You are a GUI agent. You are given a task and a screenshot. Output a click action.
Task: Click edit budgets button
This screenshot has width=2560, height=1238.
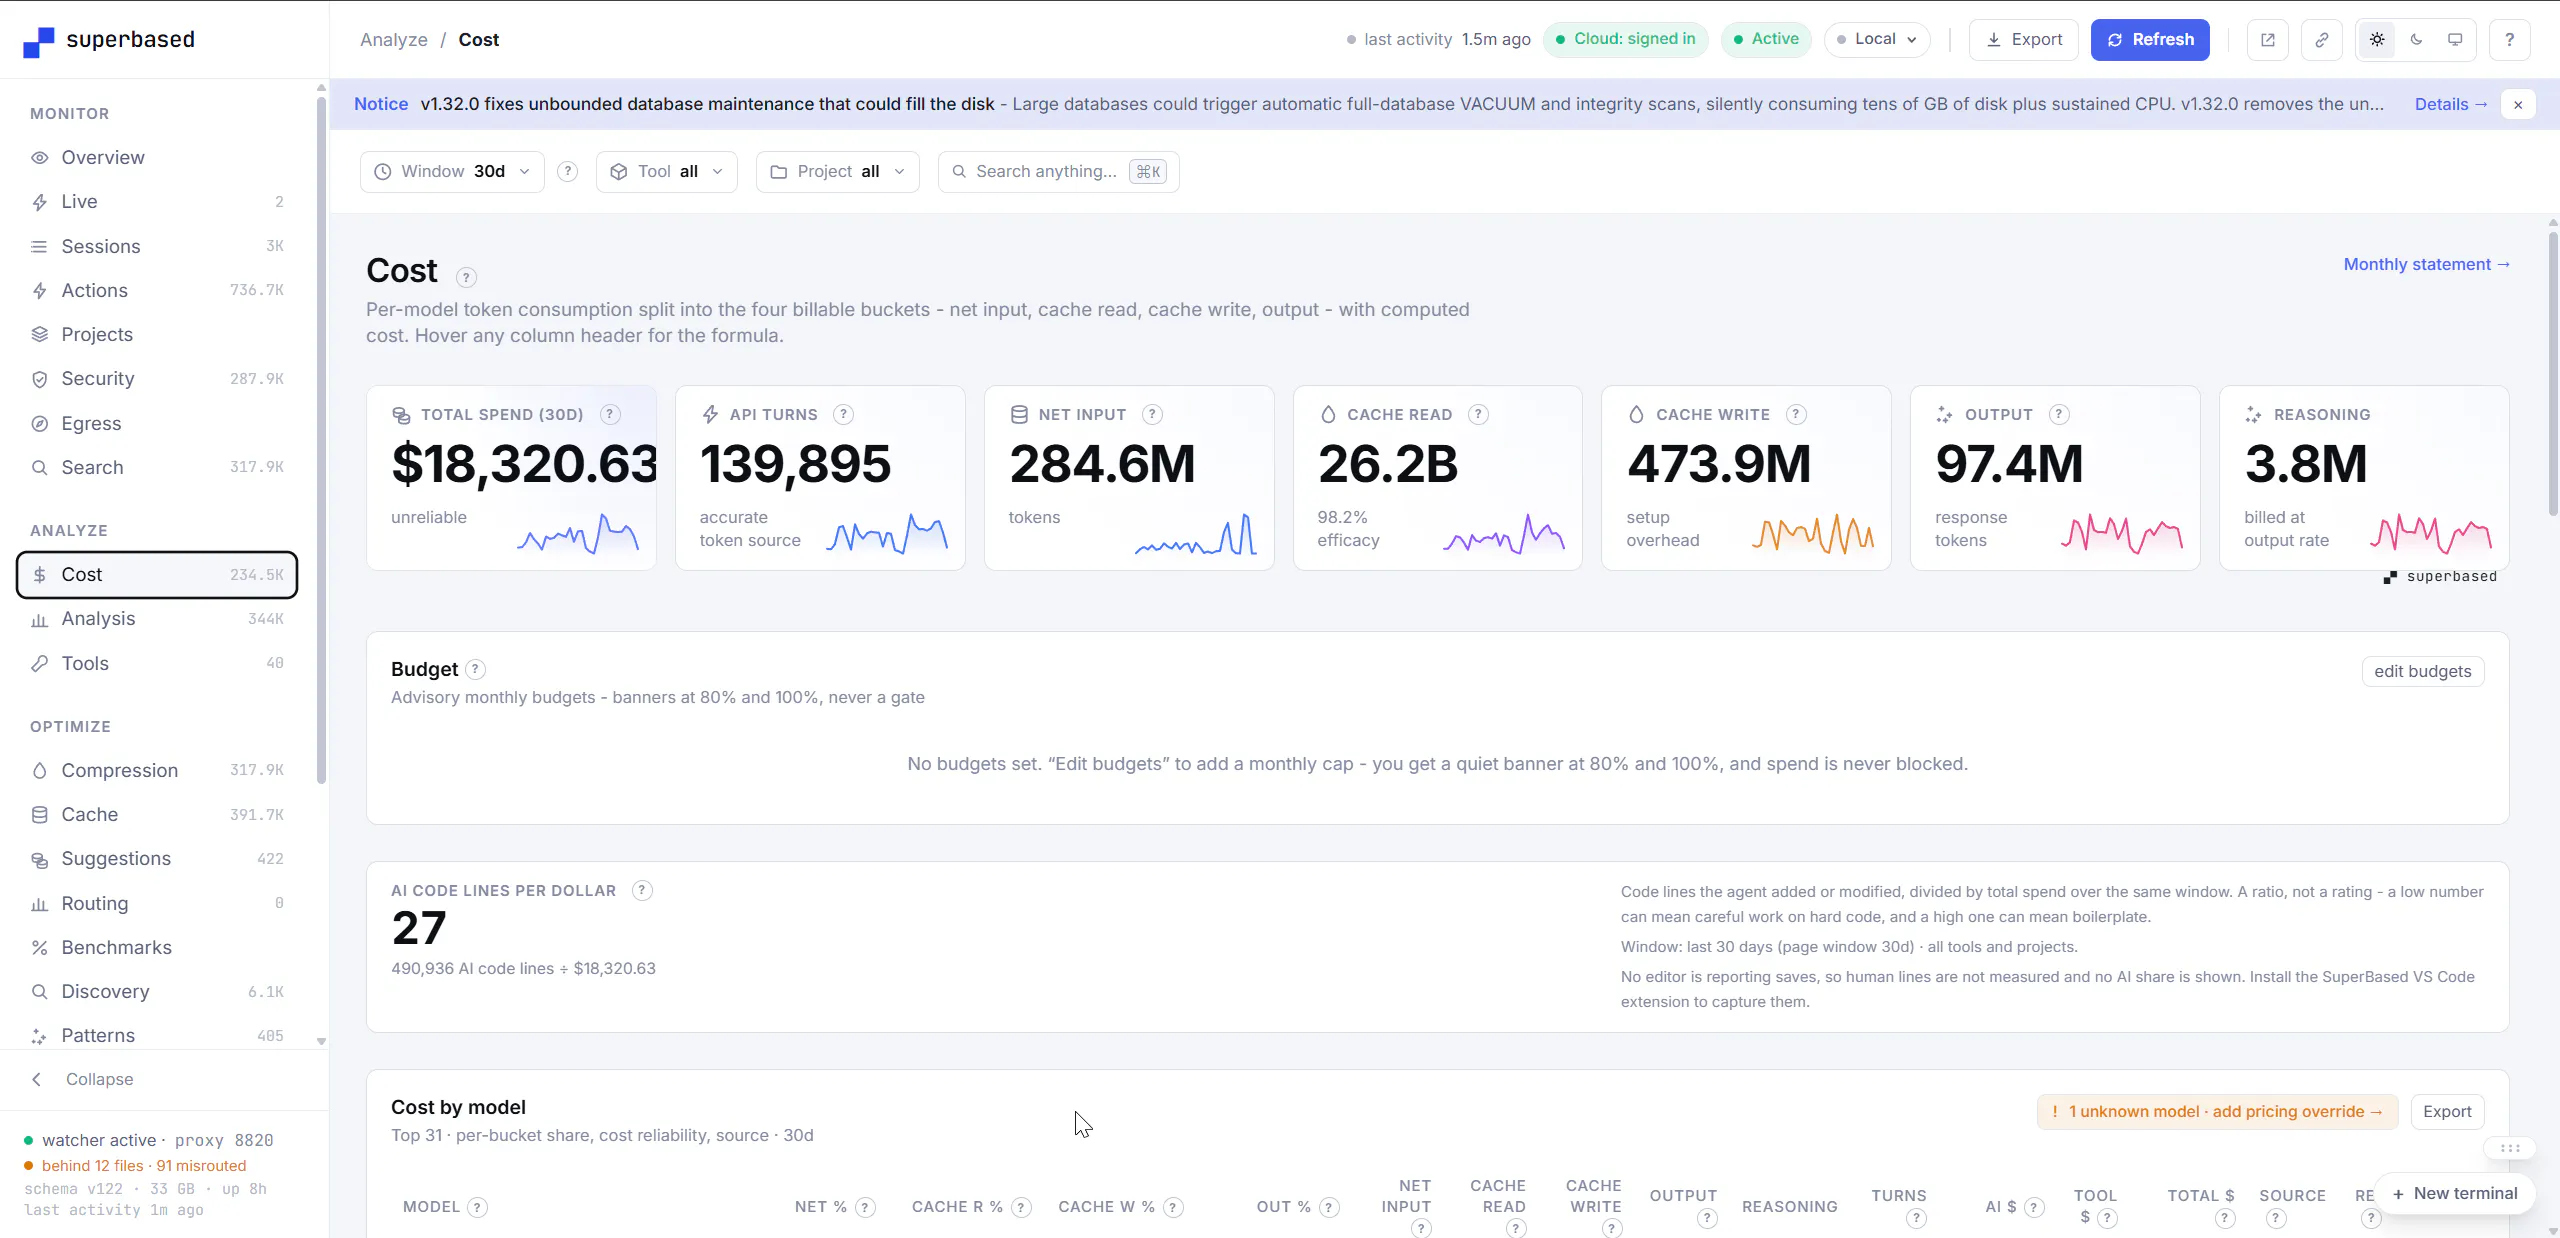pos(2422,671)
